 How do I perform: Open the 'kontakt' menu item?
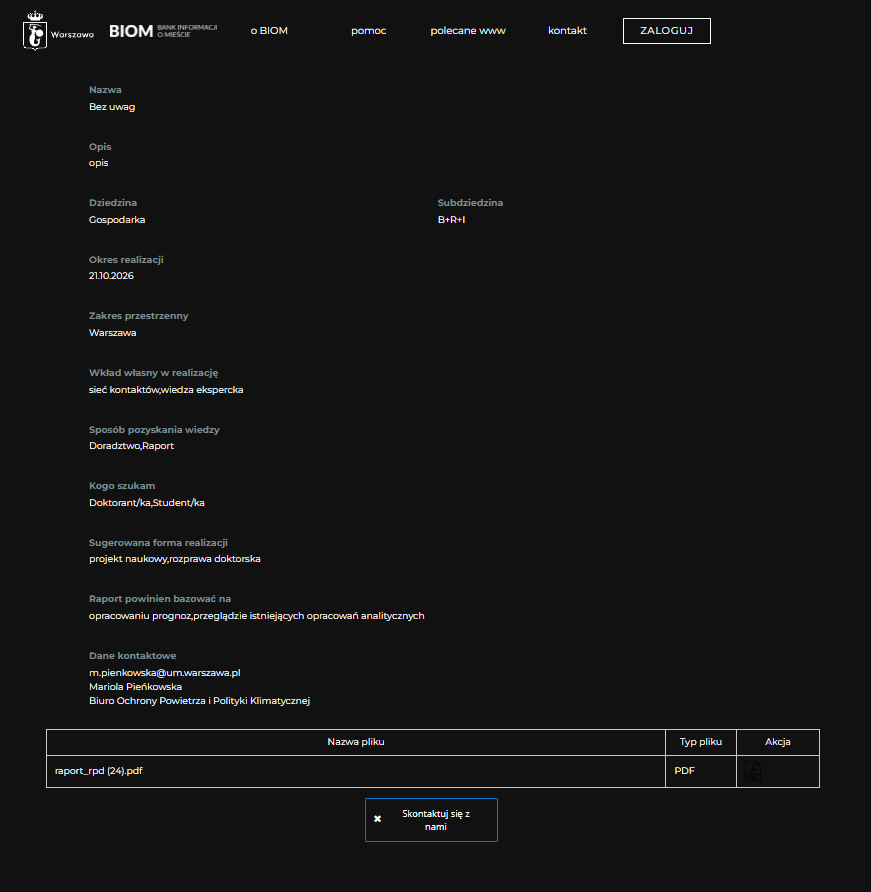[567, 31]
